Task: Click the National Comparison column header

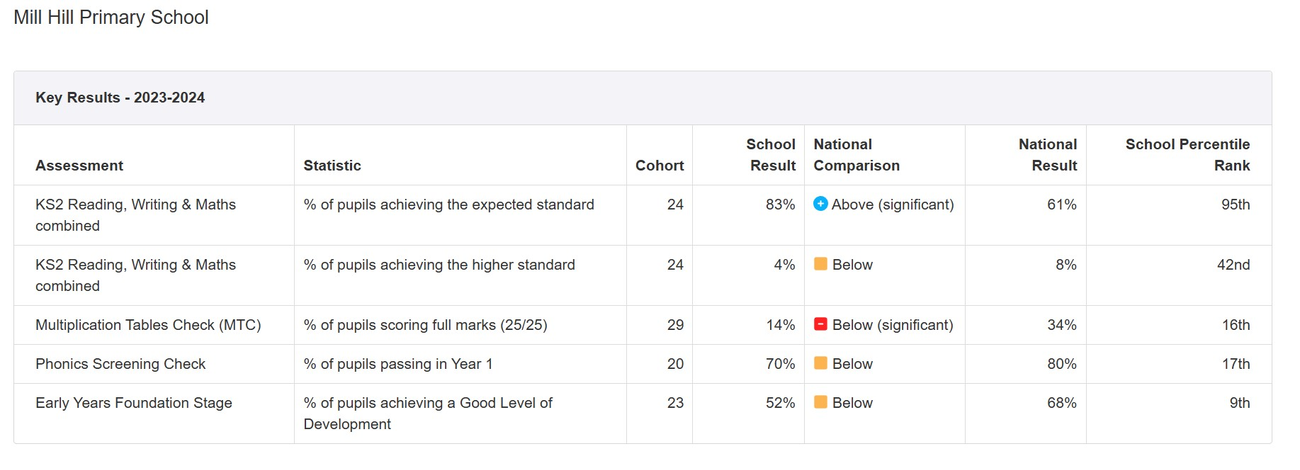Action: [856, 155]
